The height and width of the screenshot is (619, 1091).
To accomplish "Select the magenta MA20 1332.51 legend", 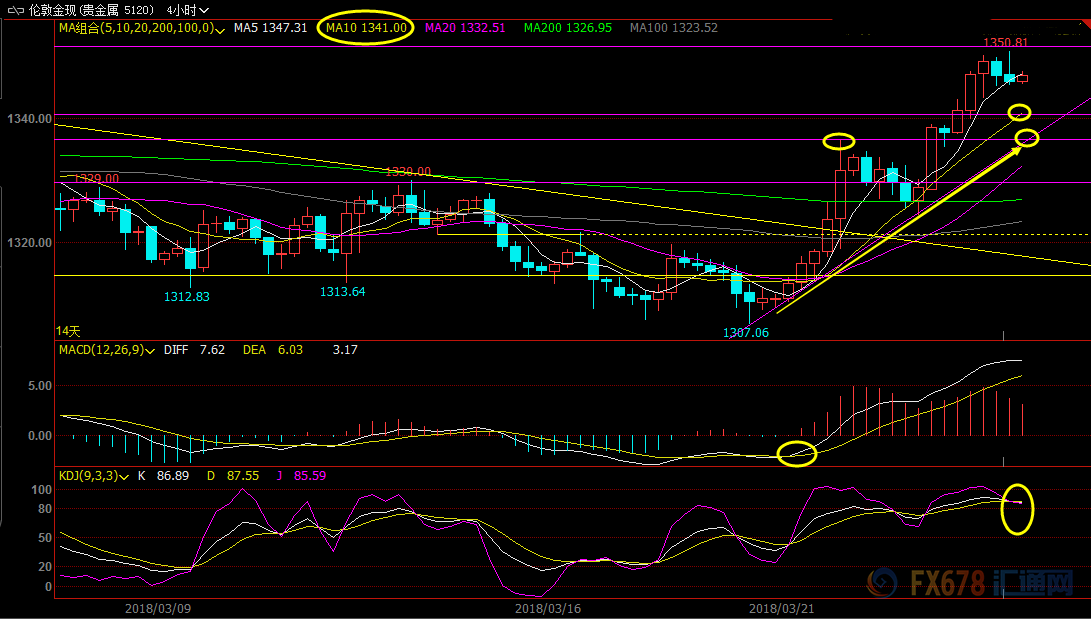I will pyautogui.click(x=465, y=28).
